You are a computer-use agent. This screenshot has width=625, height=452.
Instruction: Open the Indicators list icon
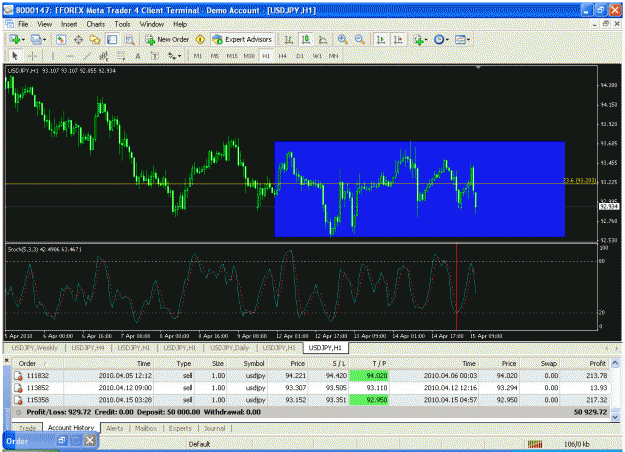pos(418,39)
